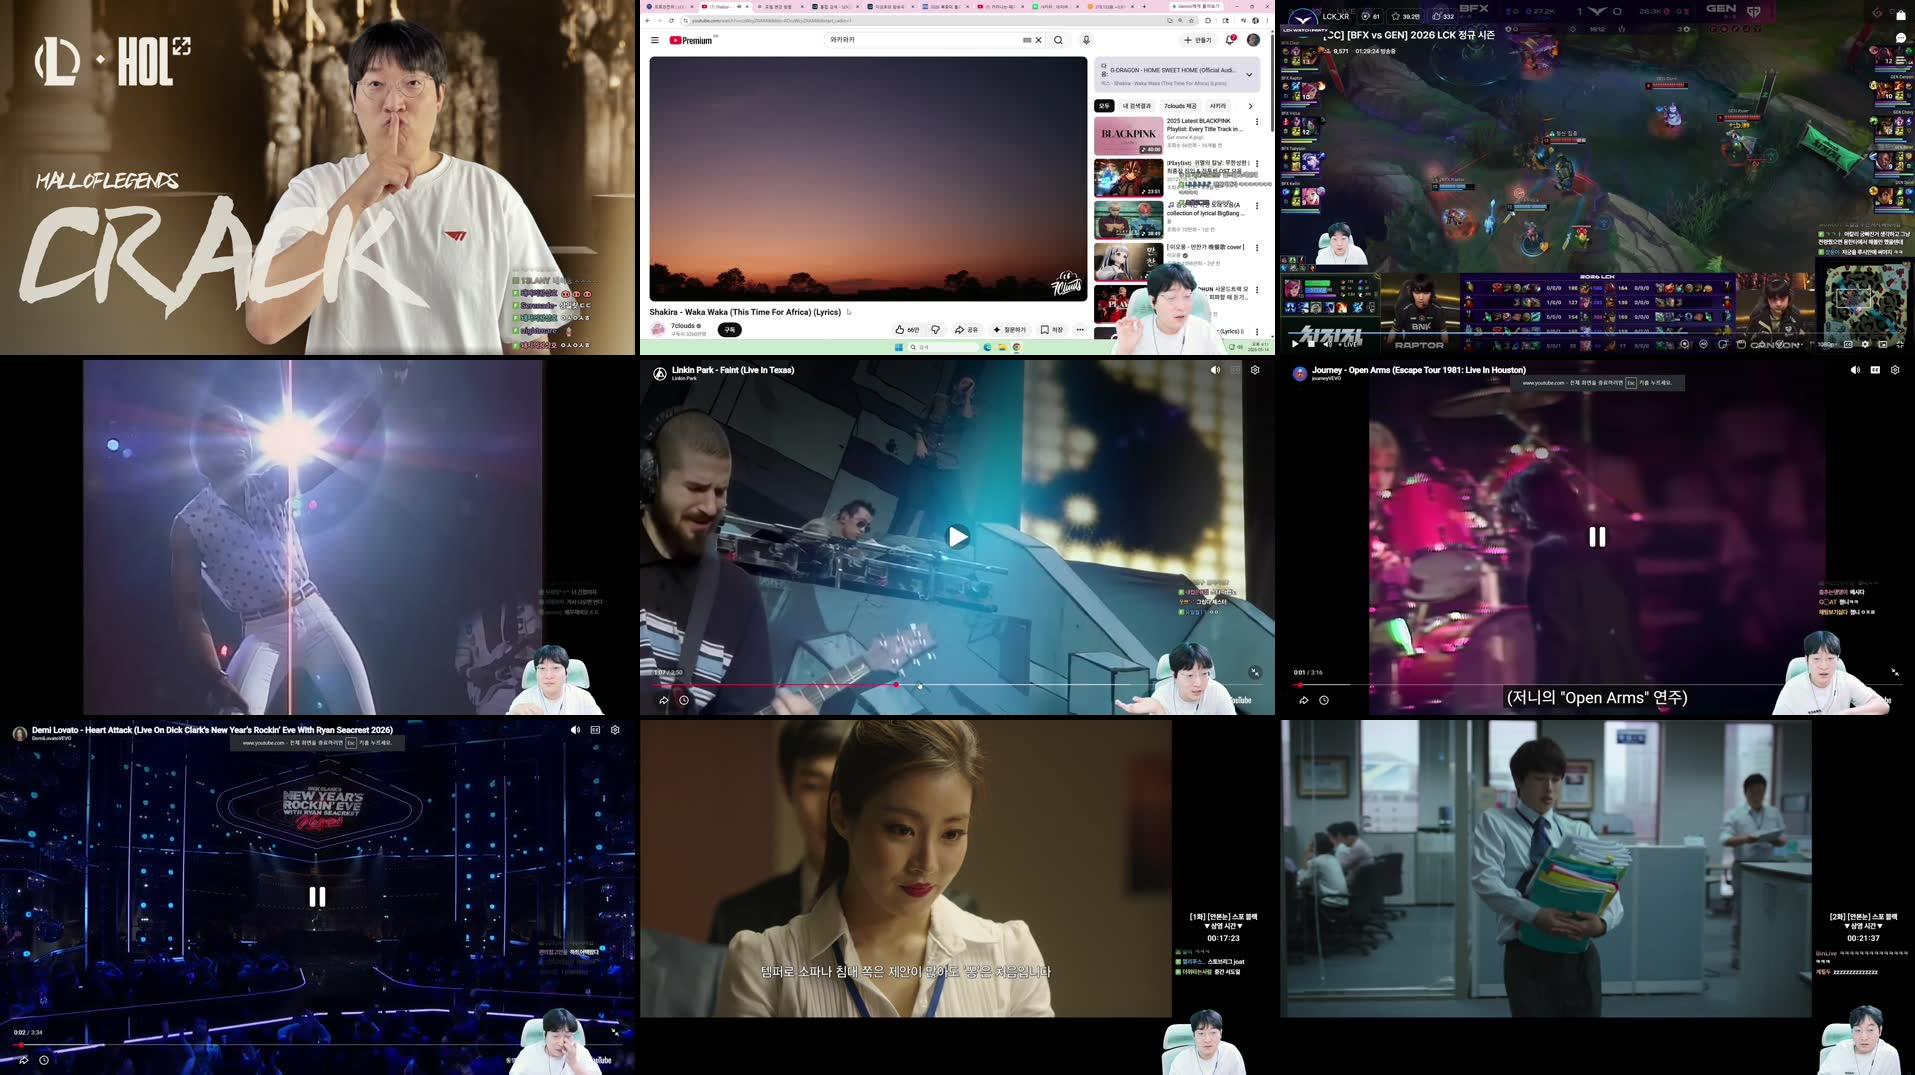Share the Waka Waka video via 공유

click(x=966, y=330)
